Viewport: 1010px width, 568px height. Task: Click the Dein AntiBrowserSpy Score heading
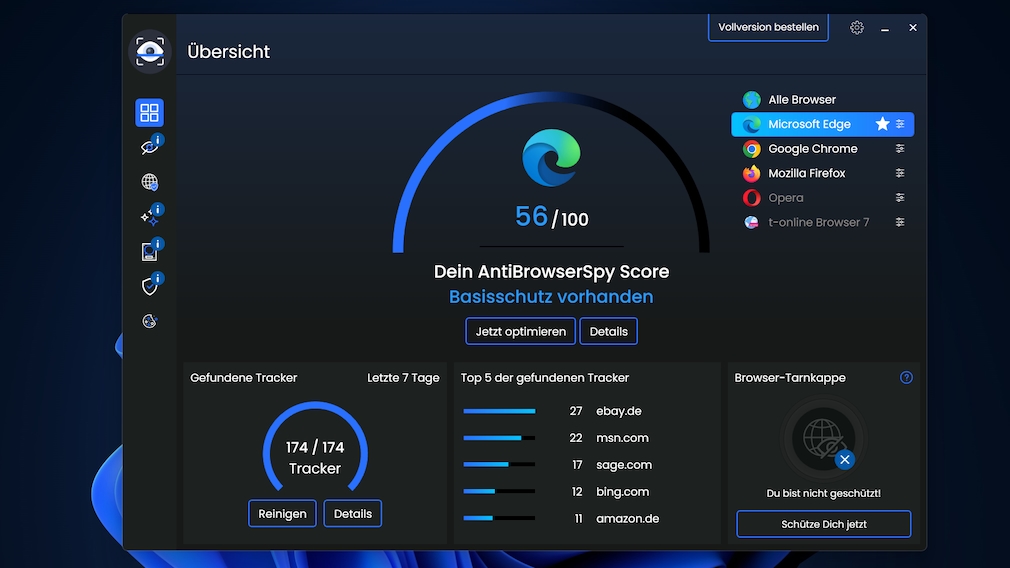(x=551, y=272)
